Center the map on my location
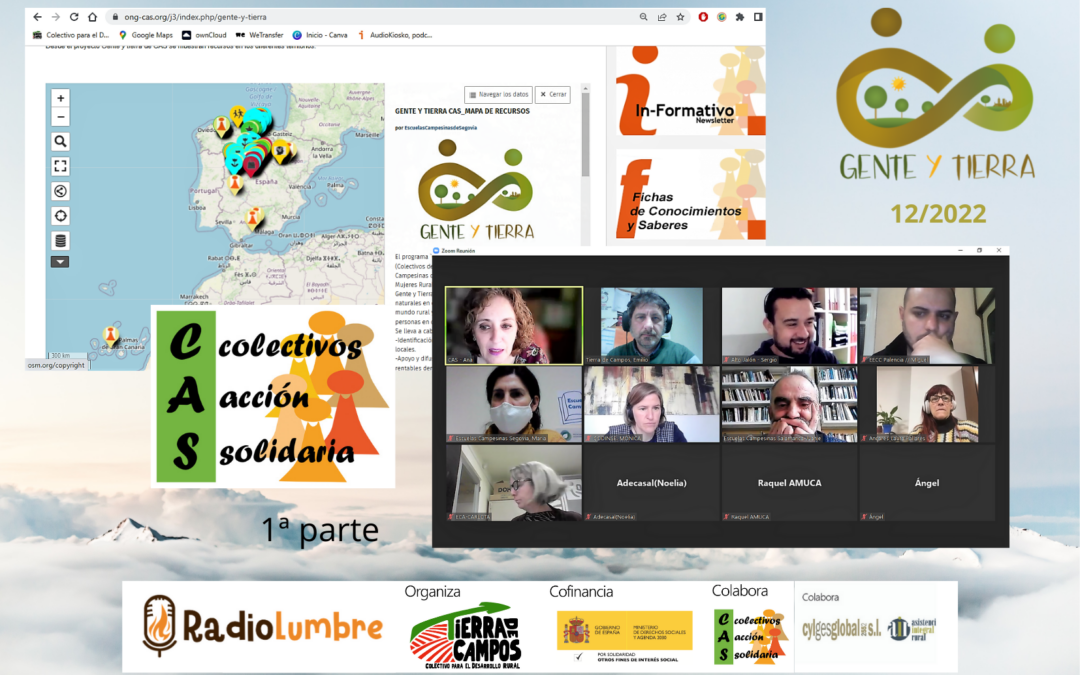 click(x=61, y=216)
